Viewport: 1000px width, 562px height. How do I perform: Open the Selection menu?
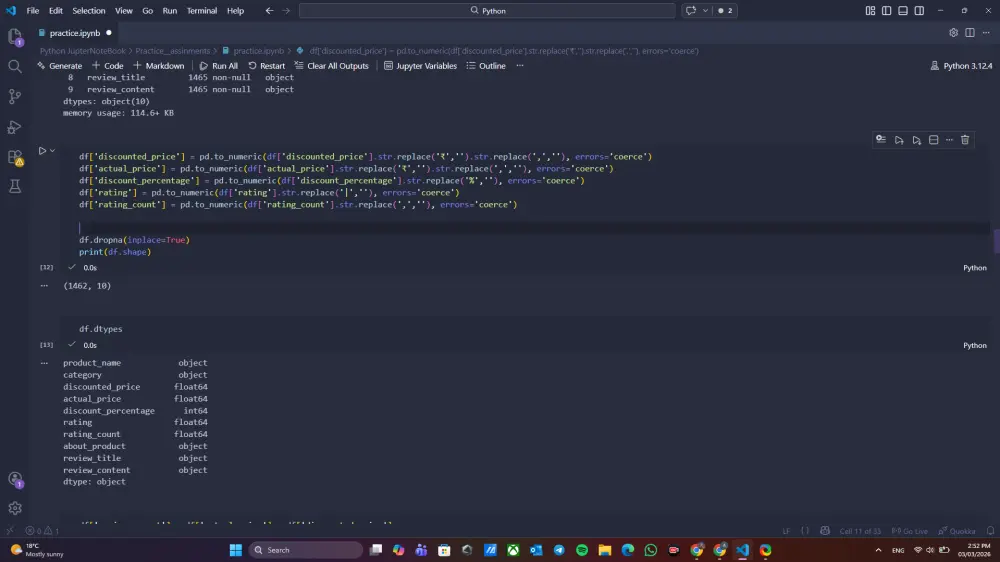point(89,11)
